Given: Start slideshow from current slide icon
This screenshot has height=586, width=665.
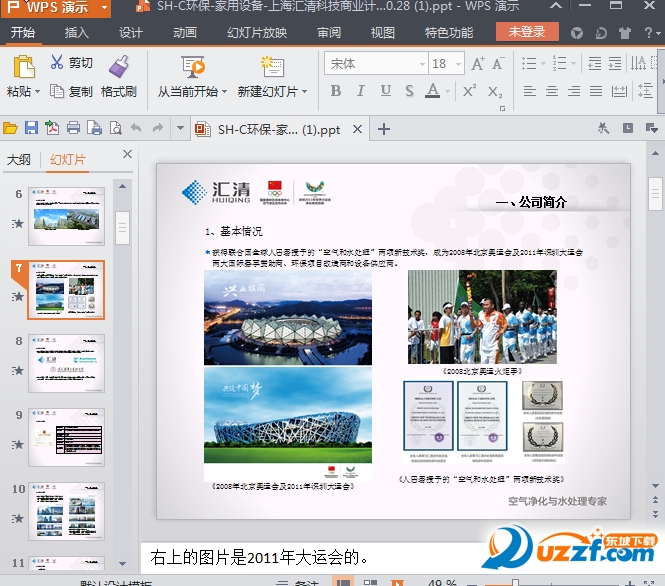Looking at the screenshot, I should coord(193,67).
